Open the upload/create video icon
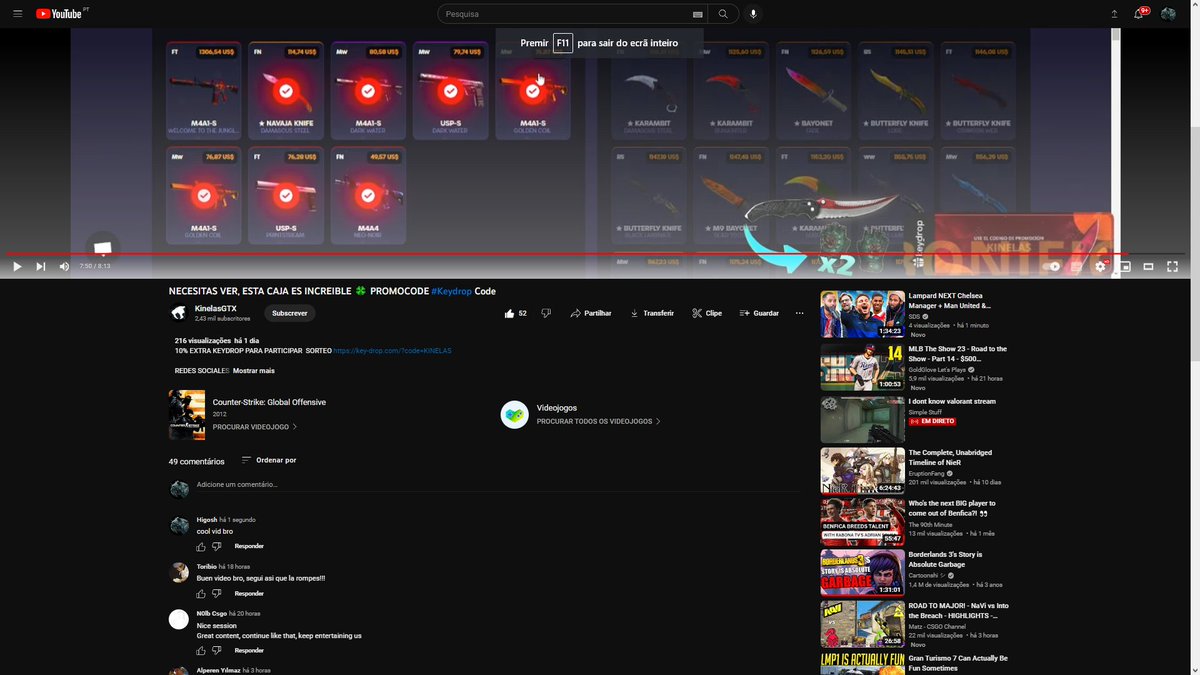Screen dimensions: 1200x675 tap(1115, 14)
